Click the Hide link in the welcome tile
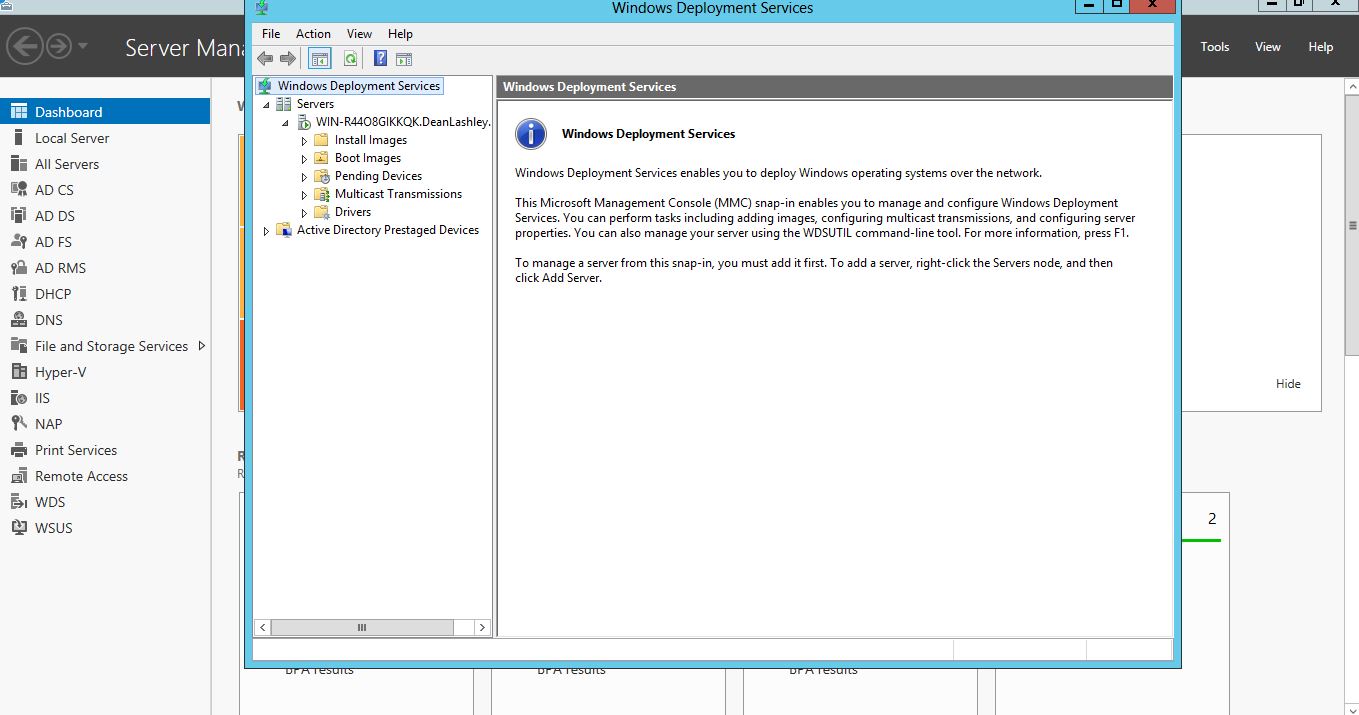Viewport: 1359px width, 715px height. coord(1288,384)
